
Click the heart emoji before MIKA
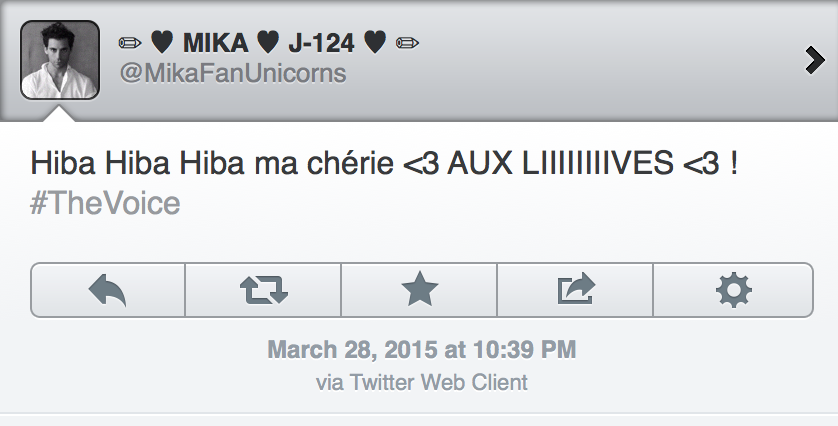[161, 43]
